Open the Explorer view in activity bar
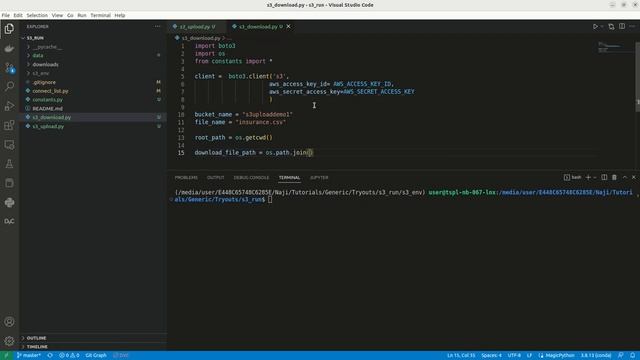Screen dimensions: 640x360 9,29
